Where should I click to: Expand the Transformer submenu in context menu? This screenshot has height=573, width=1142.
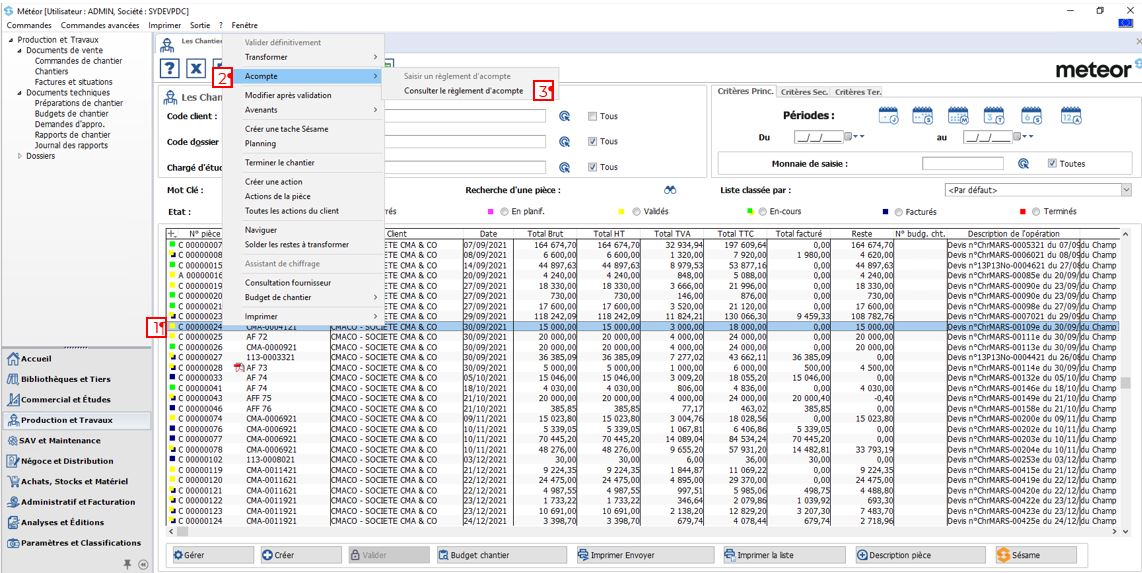click(x=302, y=57)
